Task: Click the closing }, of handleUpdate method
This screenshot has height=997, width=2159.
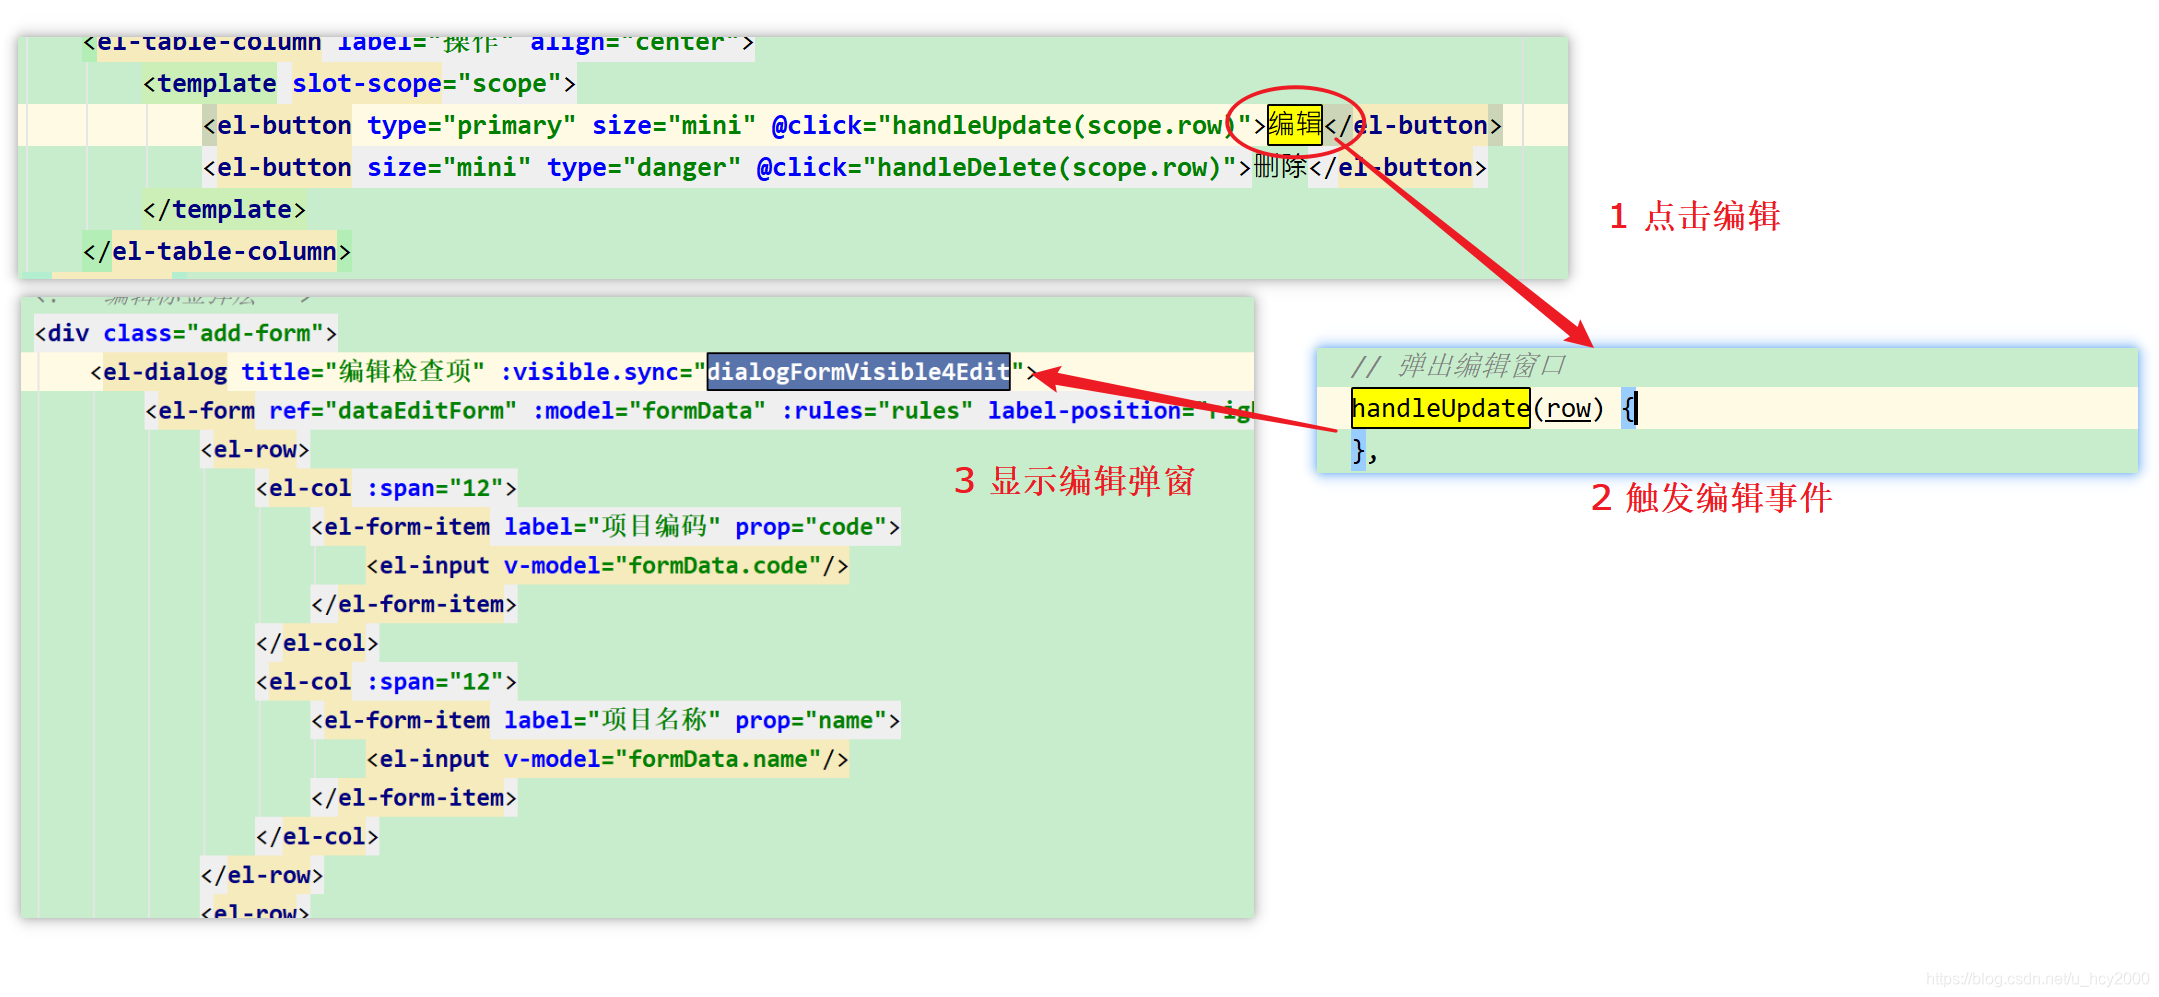Action: [x=1365, y=450]
